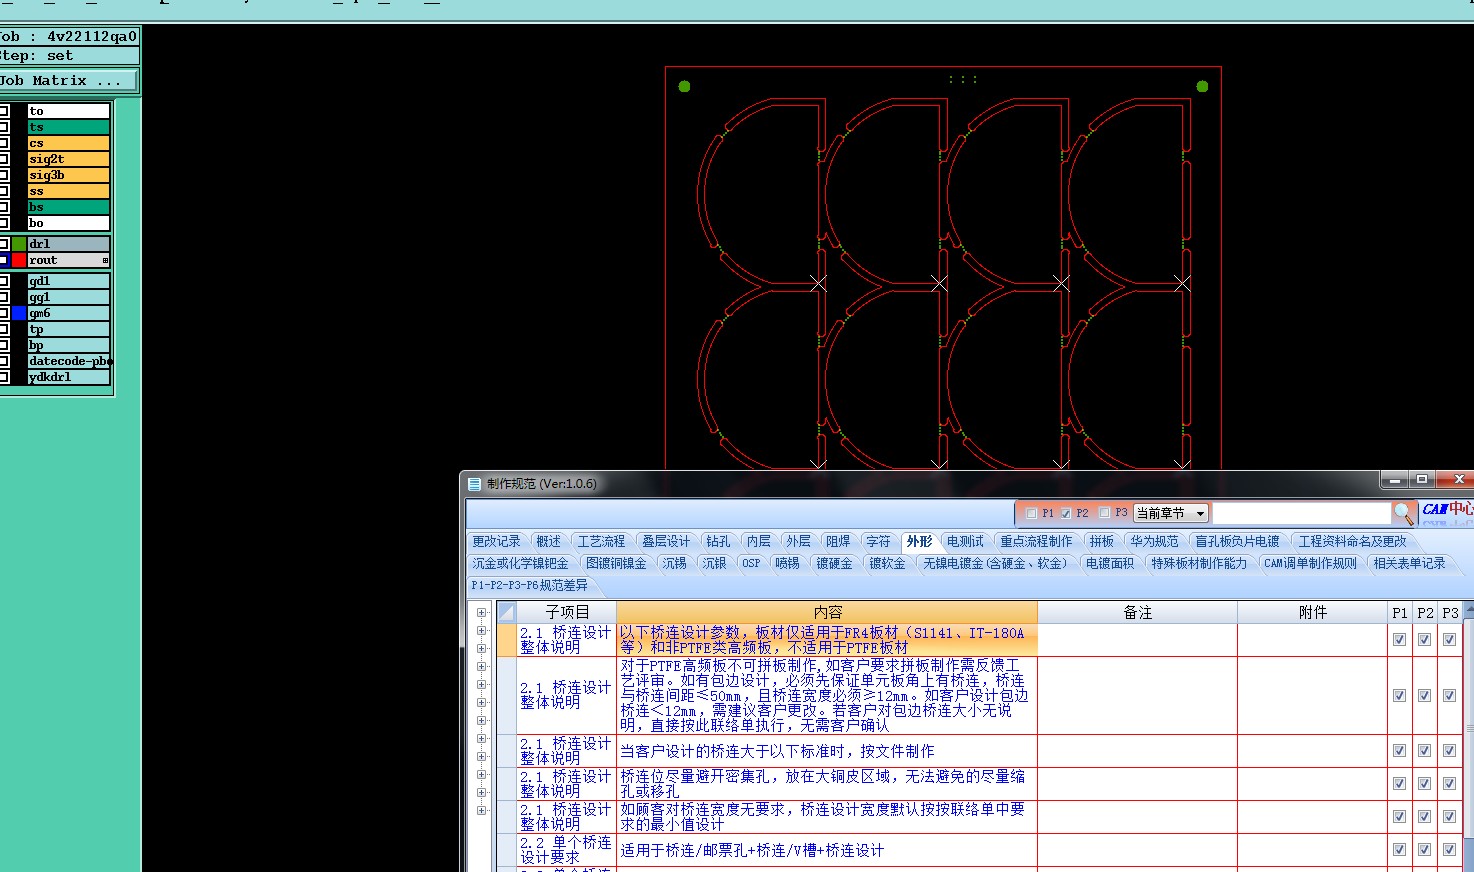Switch to the OSP tab

[751, 563]
